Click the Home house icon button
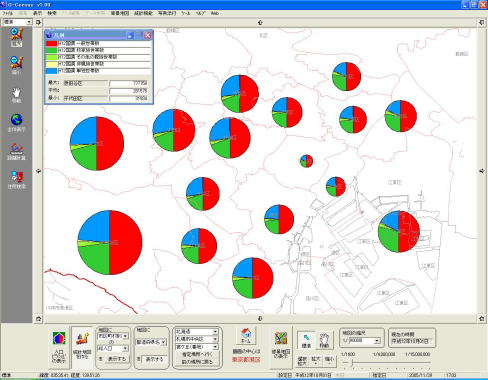 [x=246, y=336]
